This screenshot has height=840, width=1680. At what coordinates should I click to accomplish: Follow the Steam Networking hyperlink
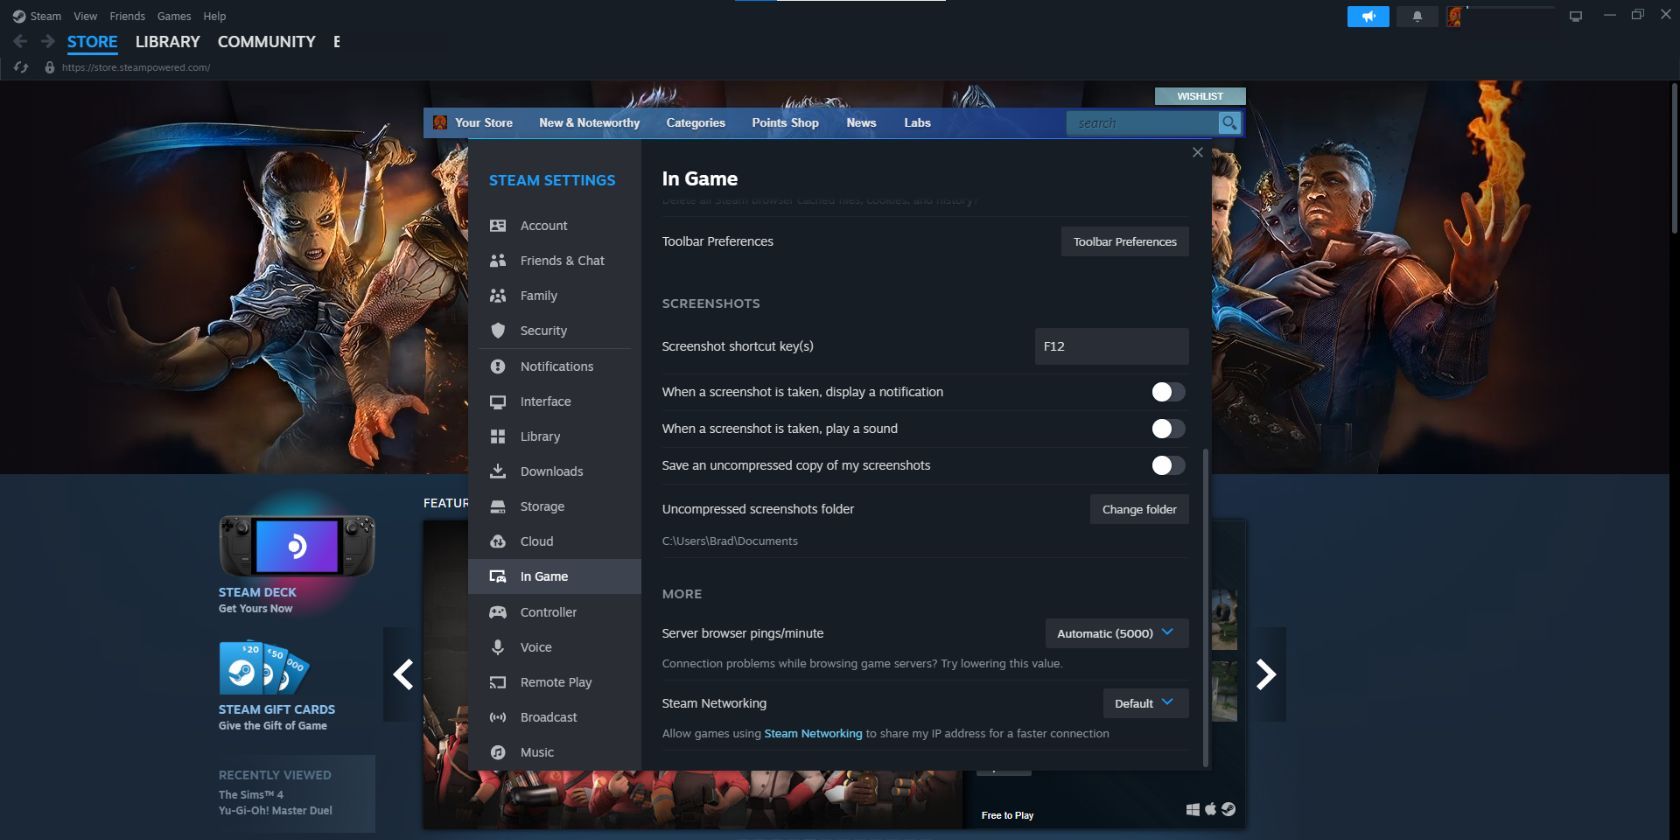tap(812, 733)
